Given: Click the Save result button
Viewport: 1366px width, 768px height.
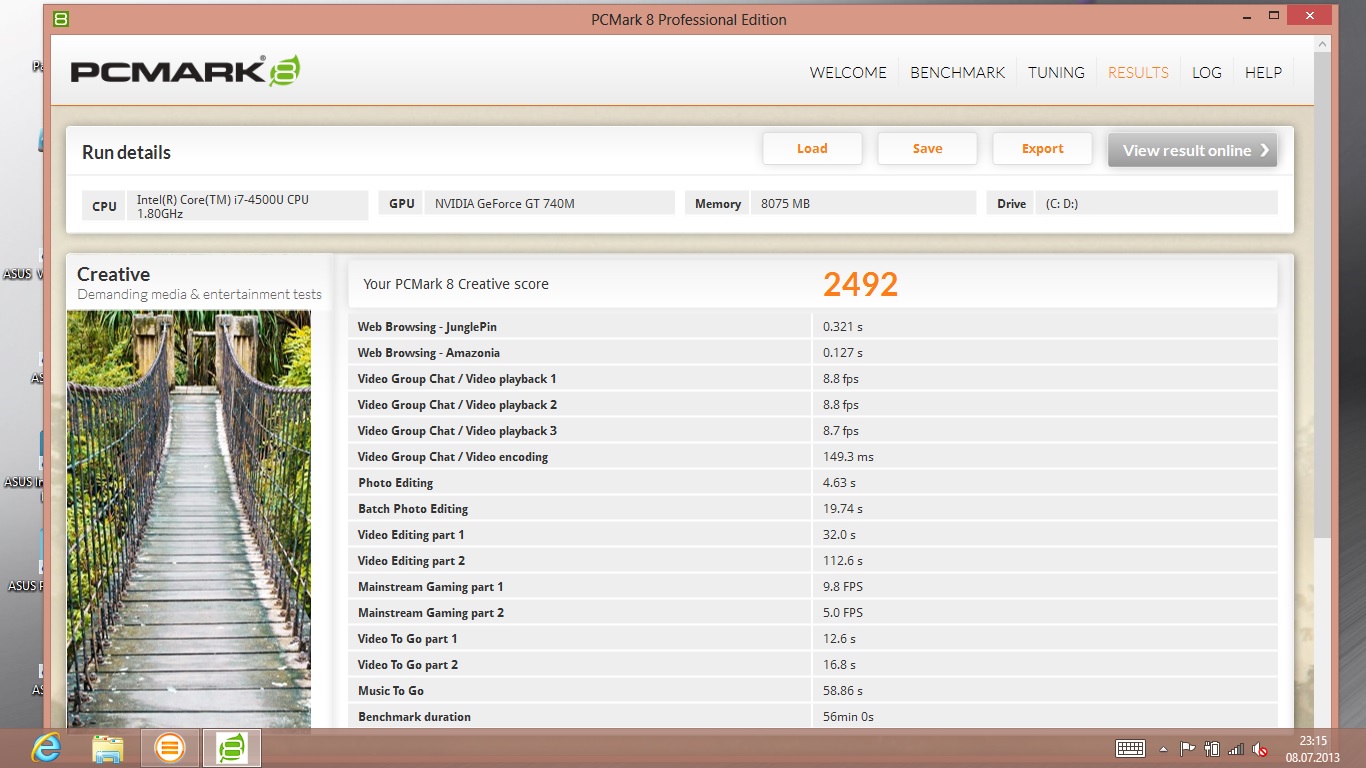Looking at the screenshot, I should [x=927, y=148].
